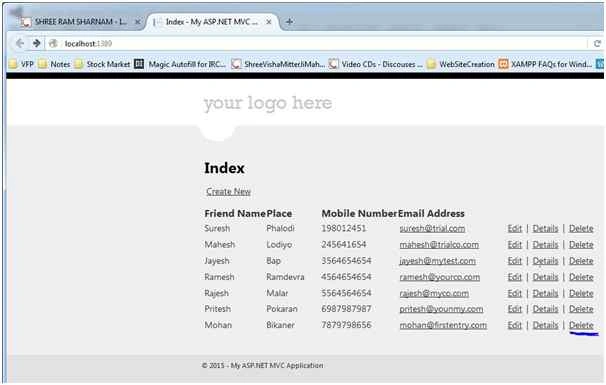Edit the Mohan row

514,325
